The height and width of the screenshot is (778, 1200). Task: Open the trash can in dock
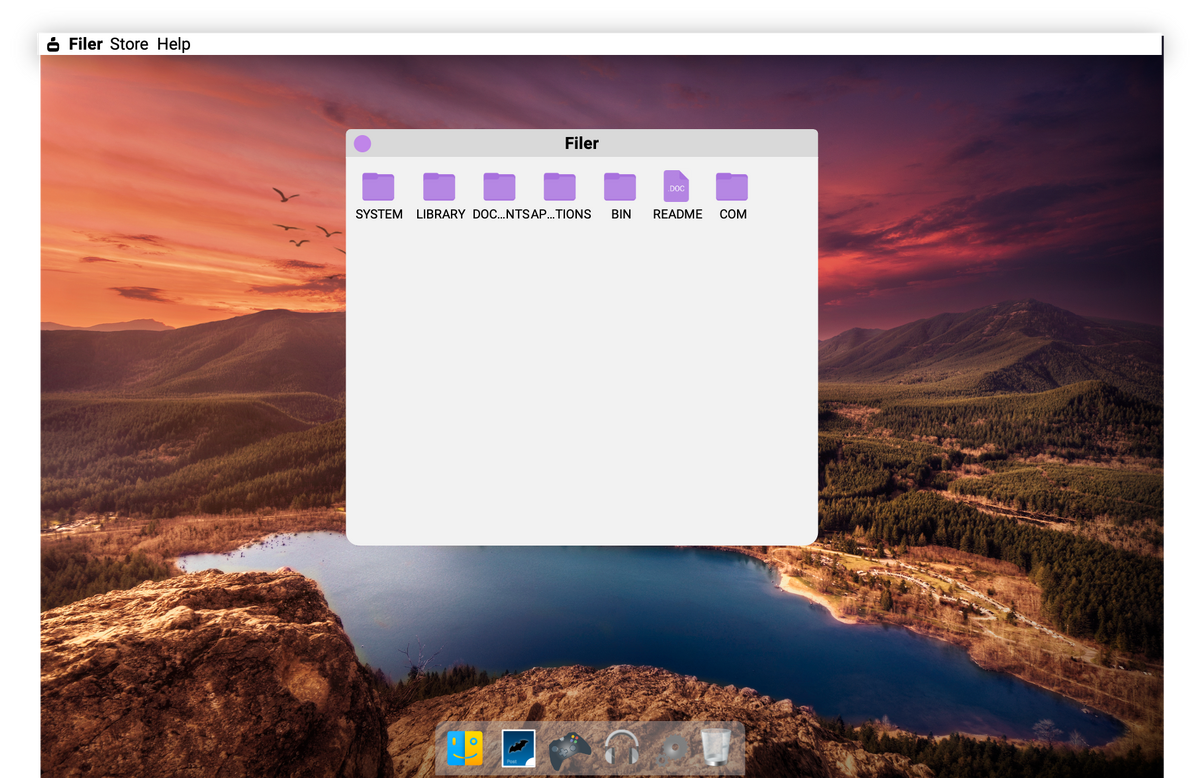tap(716, 747)
